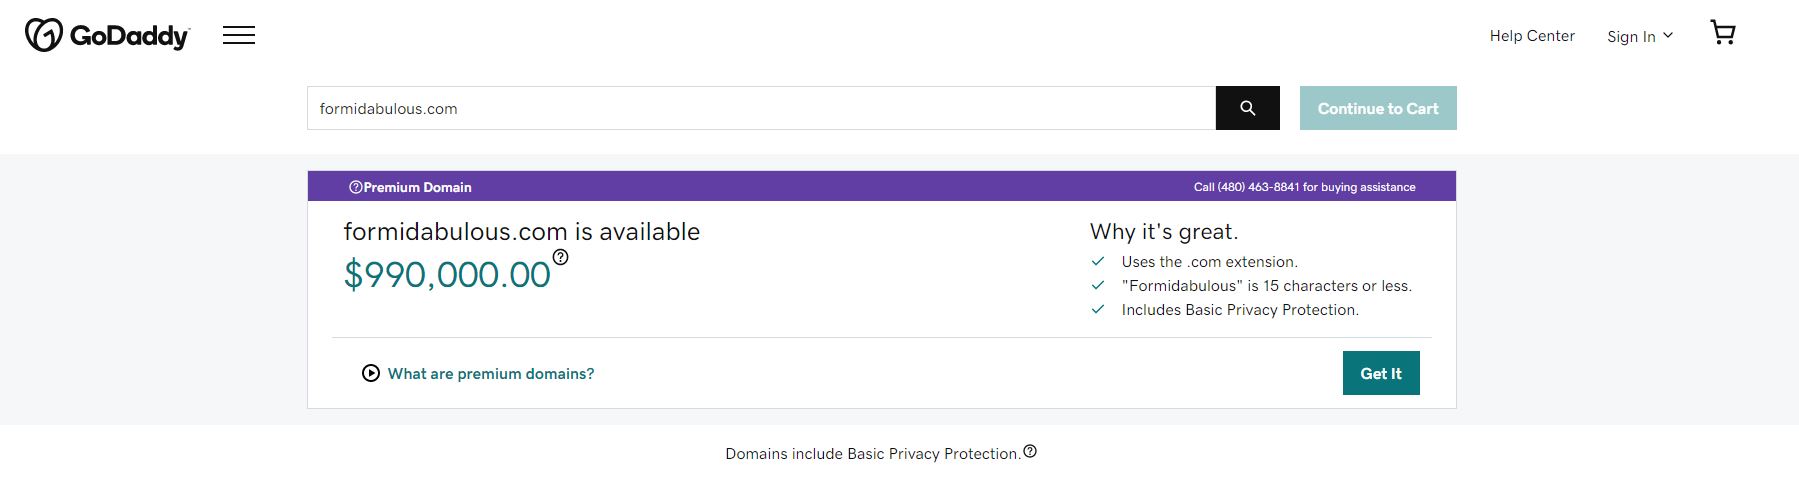This screenshot has height=494, width=1799.
Task: Open "What are premium domains?" link
Action: (x=490, y=374)
